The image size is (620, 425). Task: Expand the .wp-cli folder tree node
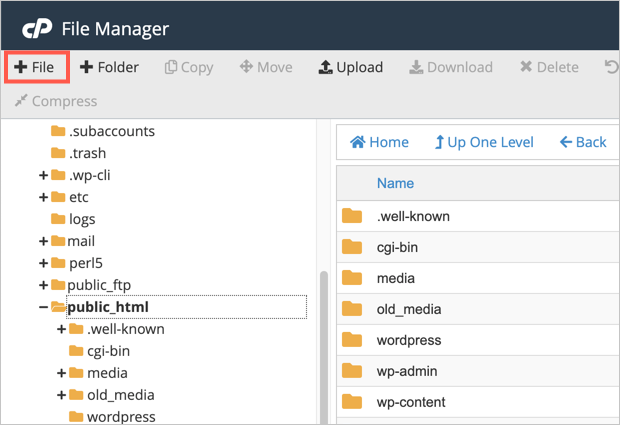point(43,175)
